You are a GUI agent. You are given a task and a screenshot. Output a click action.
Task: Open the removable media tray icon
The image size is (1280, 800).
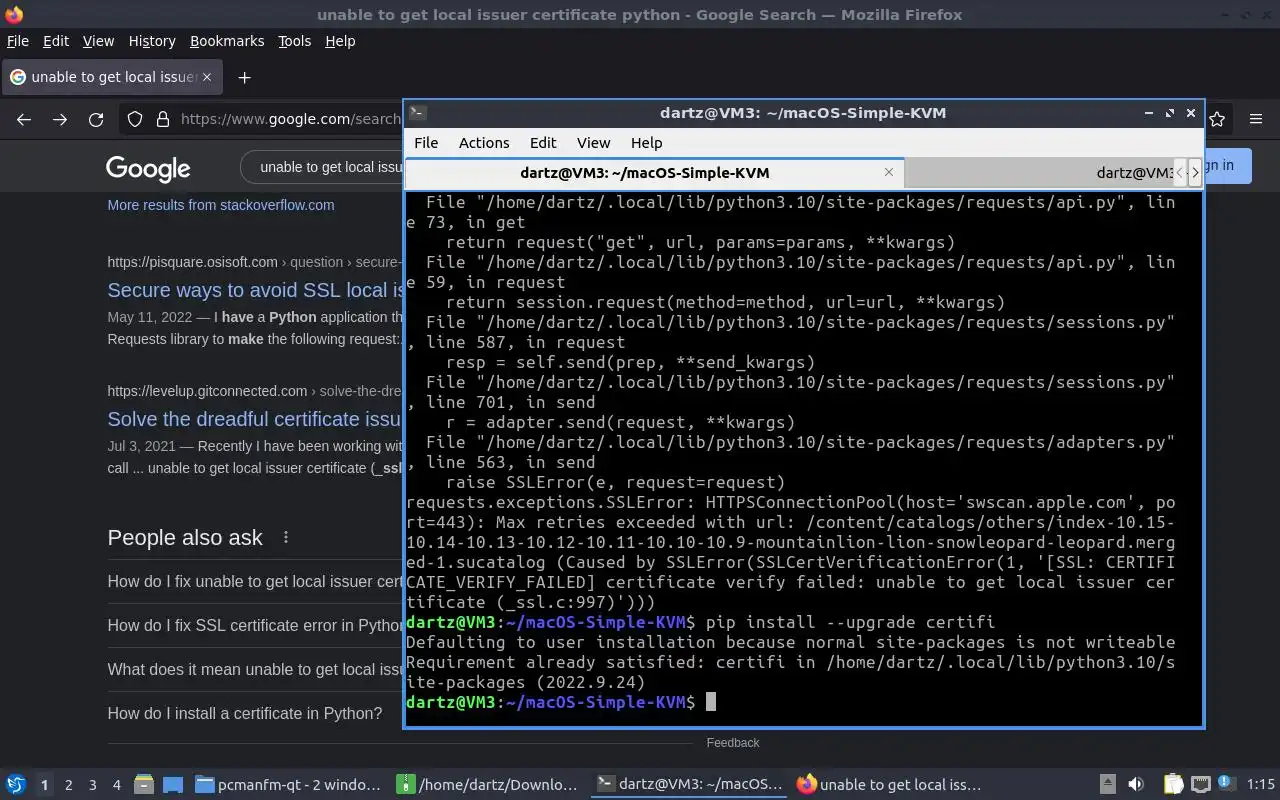pos(1107,785)
